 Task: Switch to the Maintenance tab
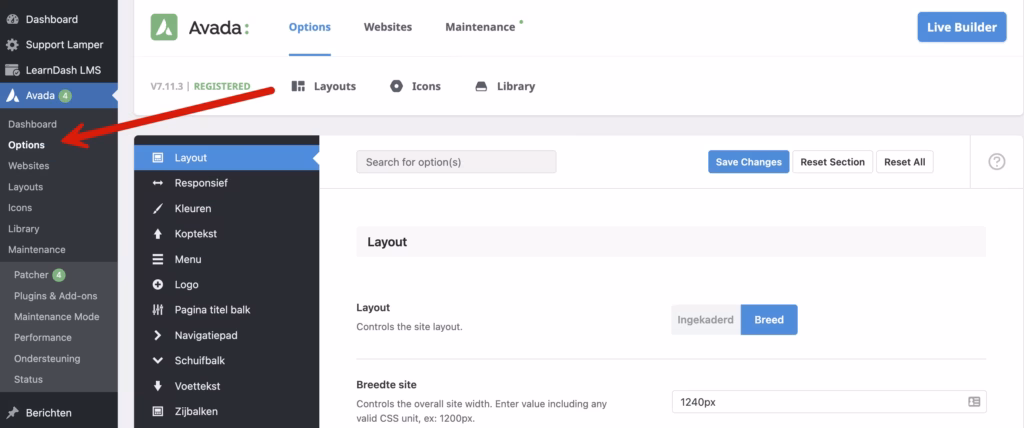tap(480, 27)
